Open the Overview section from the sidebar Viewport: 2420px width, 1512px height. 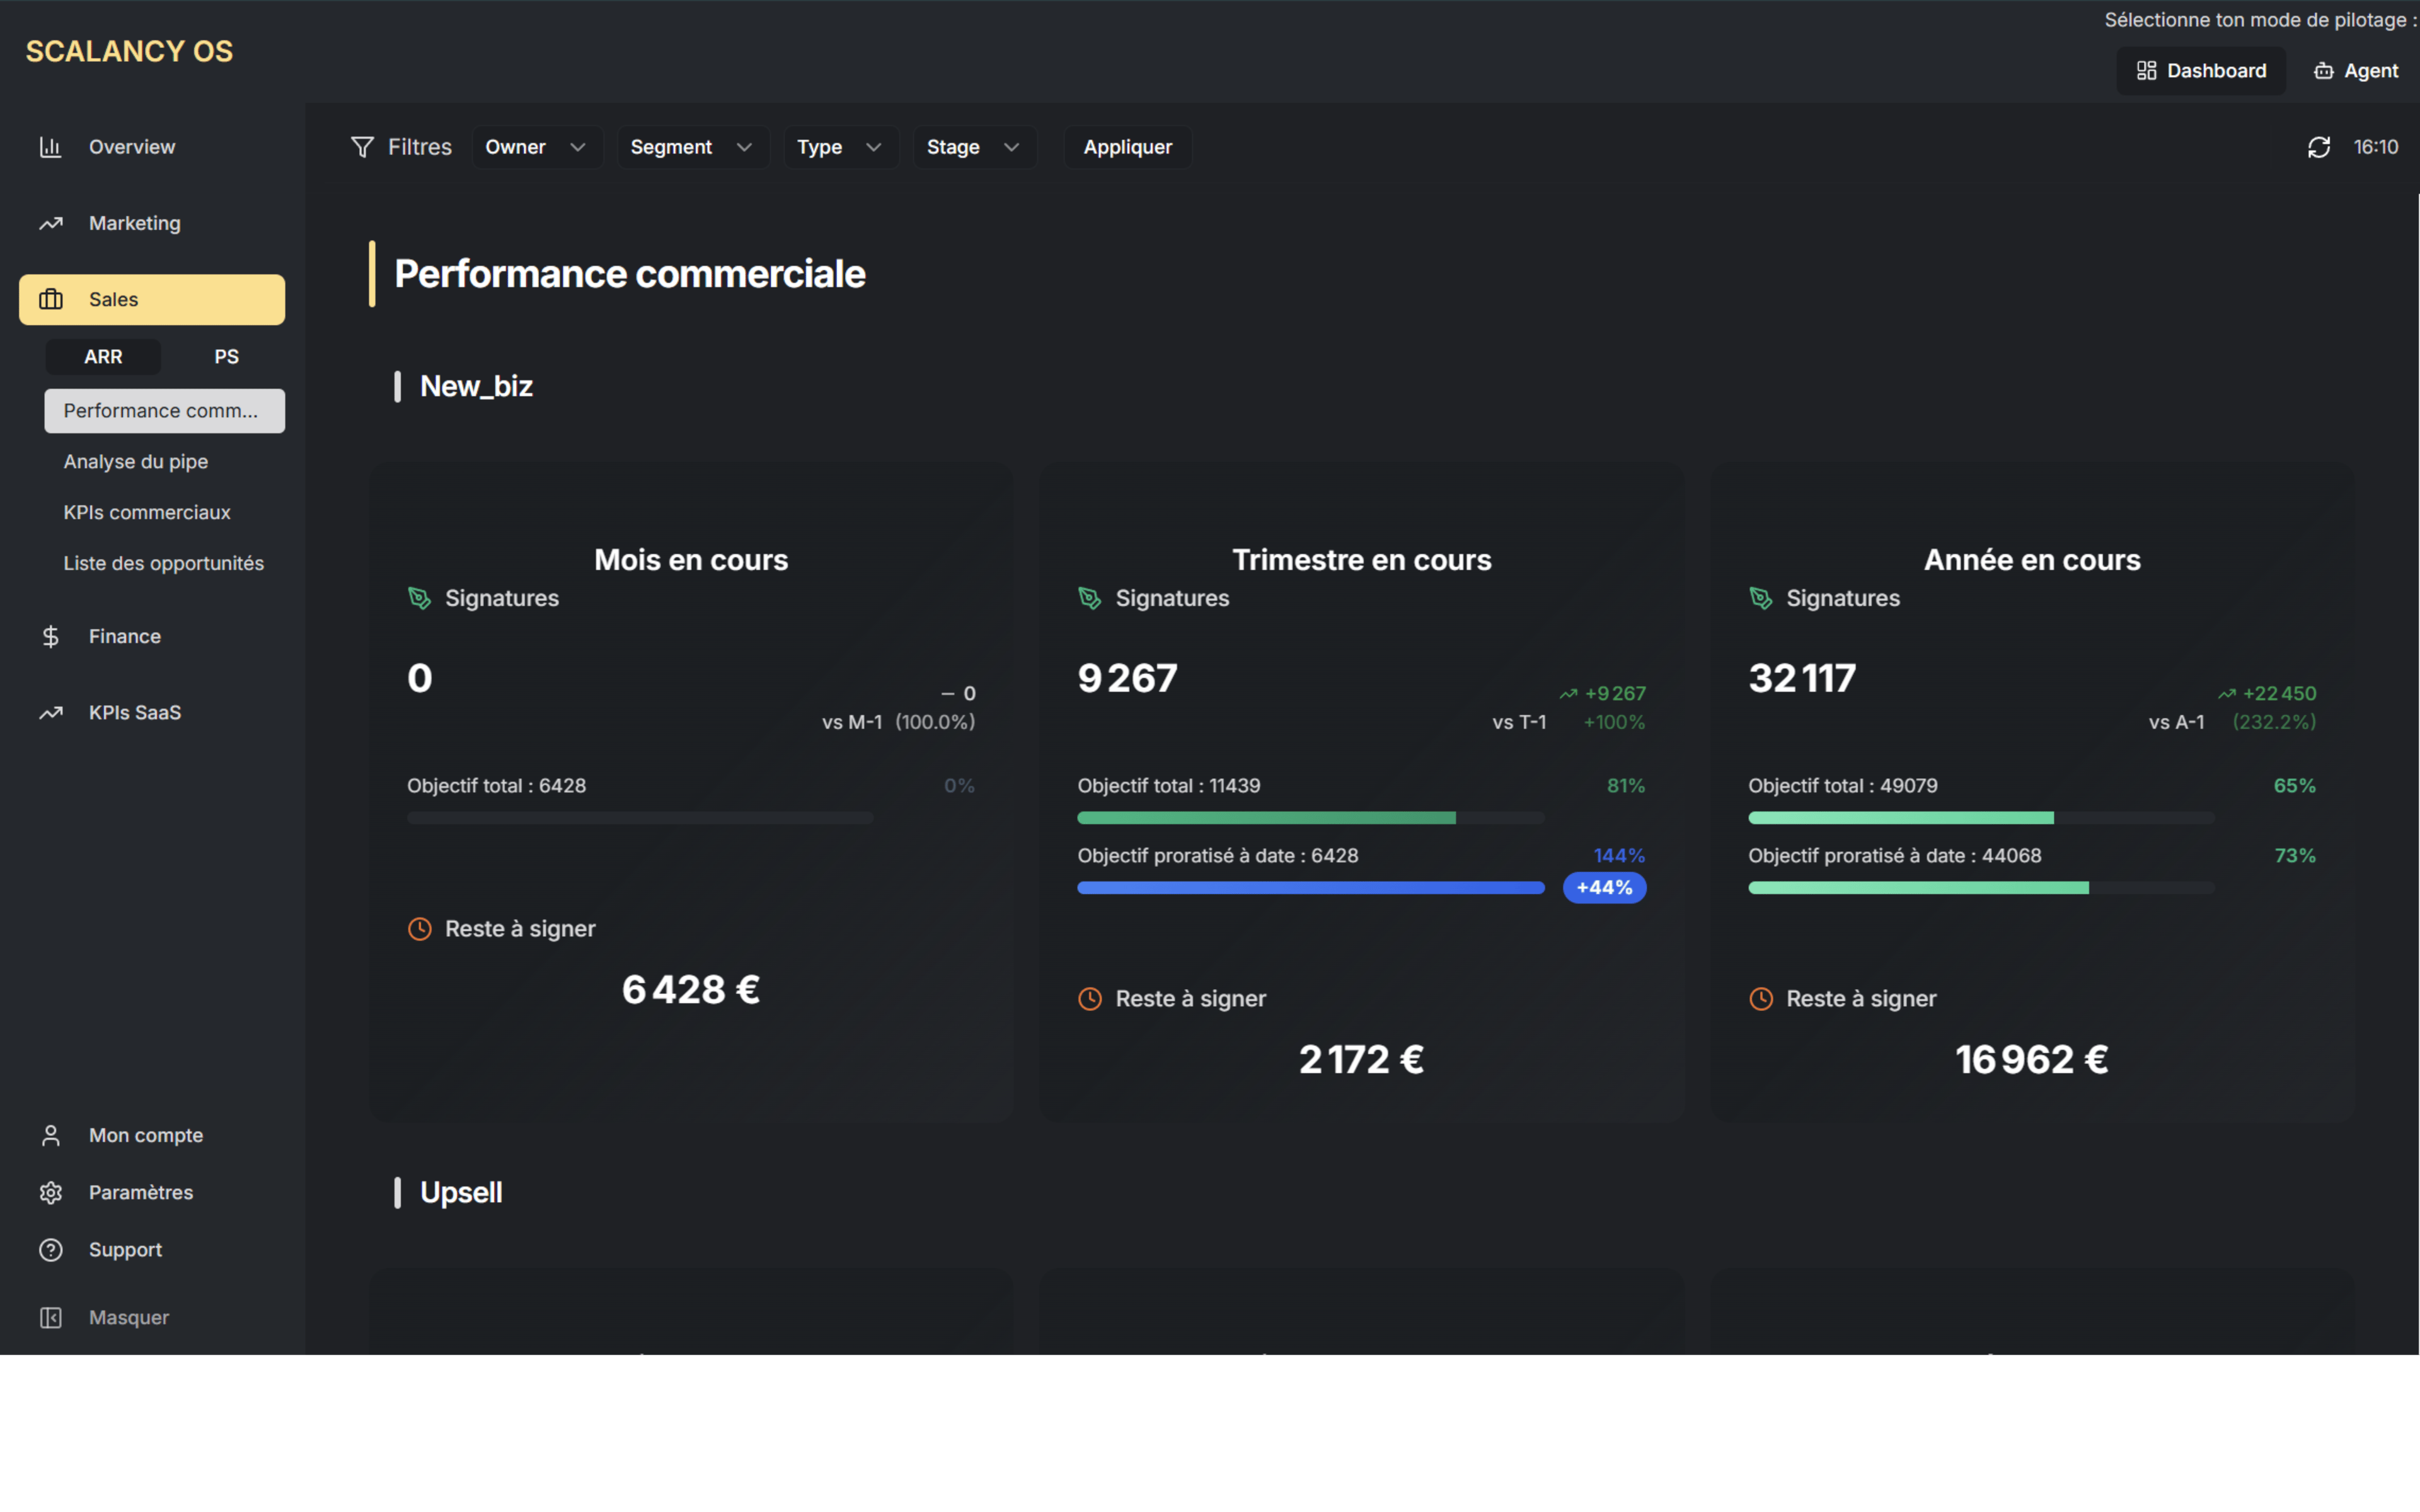51,147
